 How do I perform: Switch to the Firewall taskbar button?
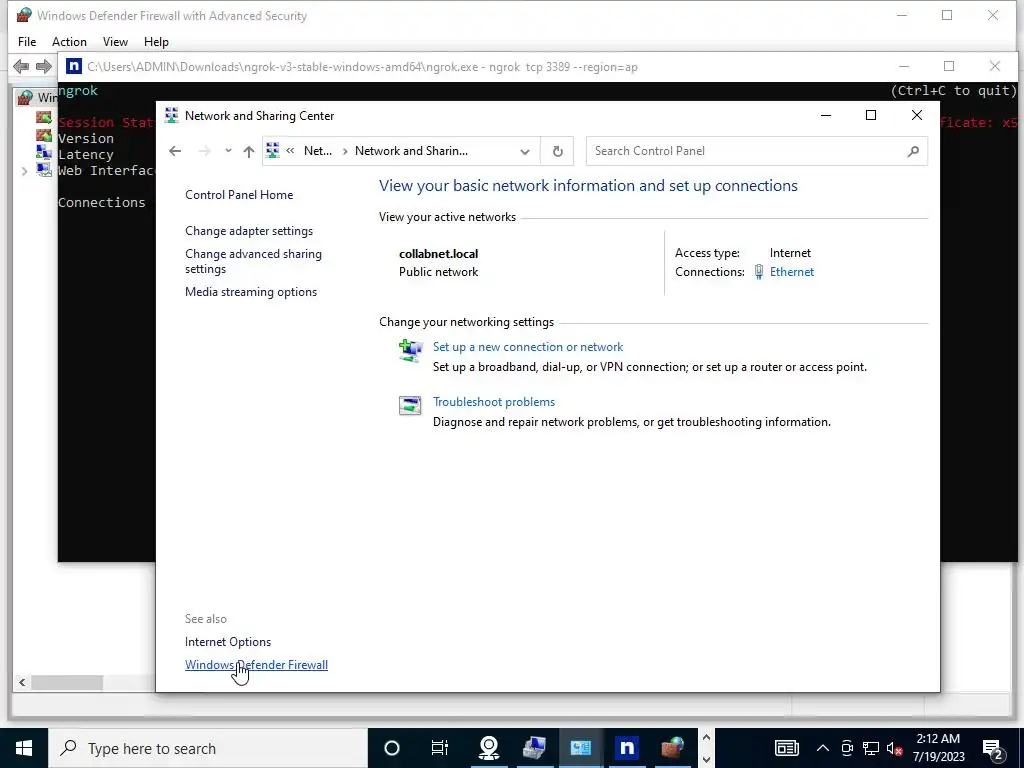[672, 748]
